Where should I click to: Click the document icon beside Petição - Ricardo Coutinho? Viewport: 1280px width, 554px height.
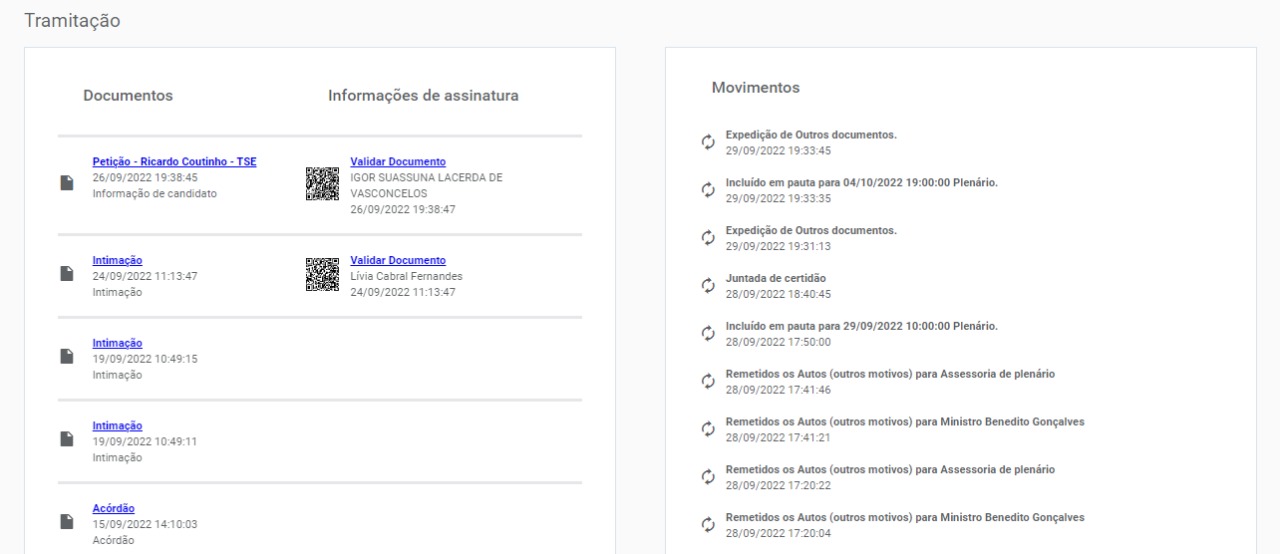(x=68, y=182)
